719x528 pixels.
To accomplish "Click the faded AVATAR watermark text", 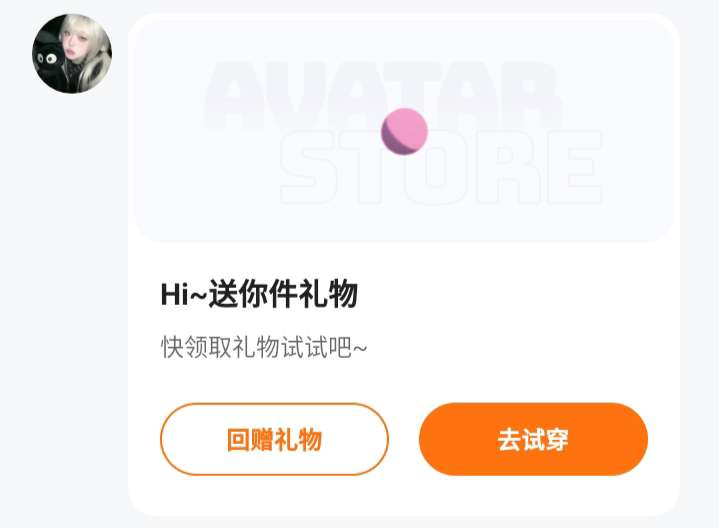I will point(383,96).
